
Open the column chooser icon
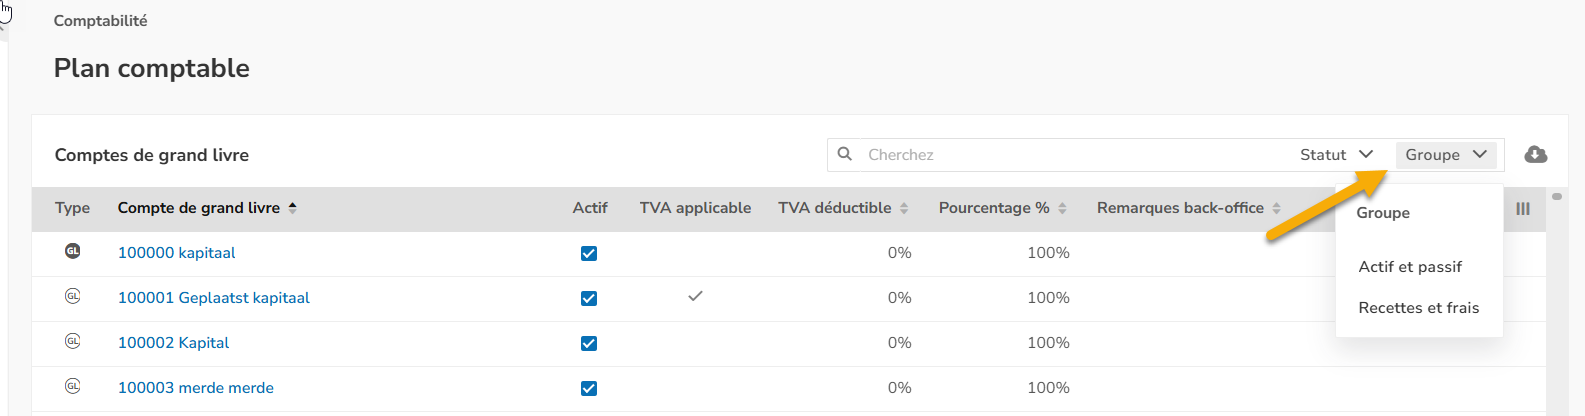1523,208
